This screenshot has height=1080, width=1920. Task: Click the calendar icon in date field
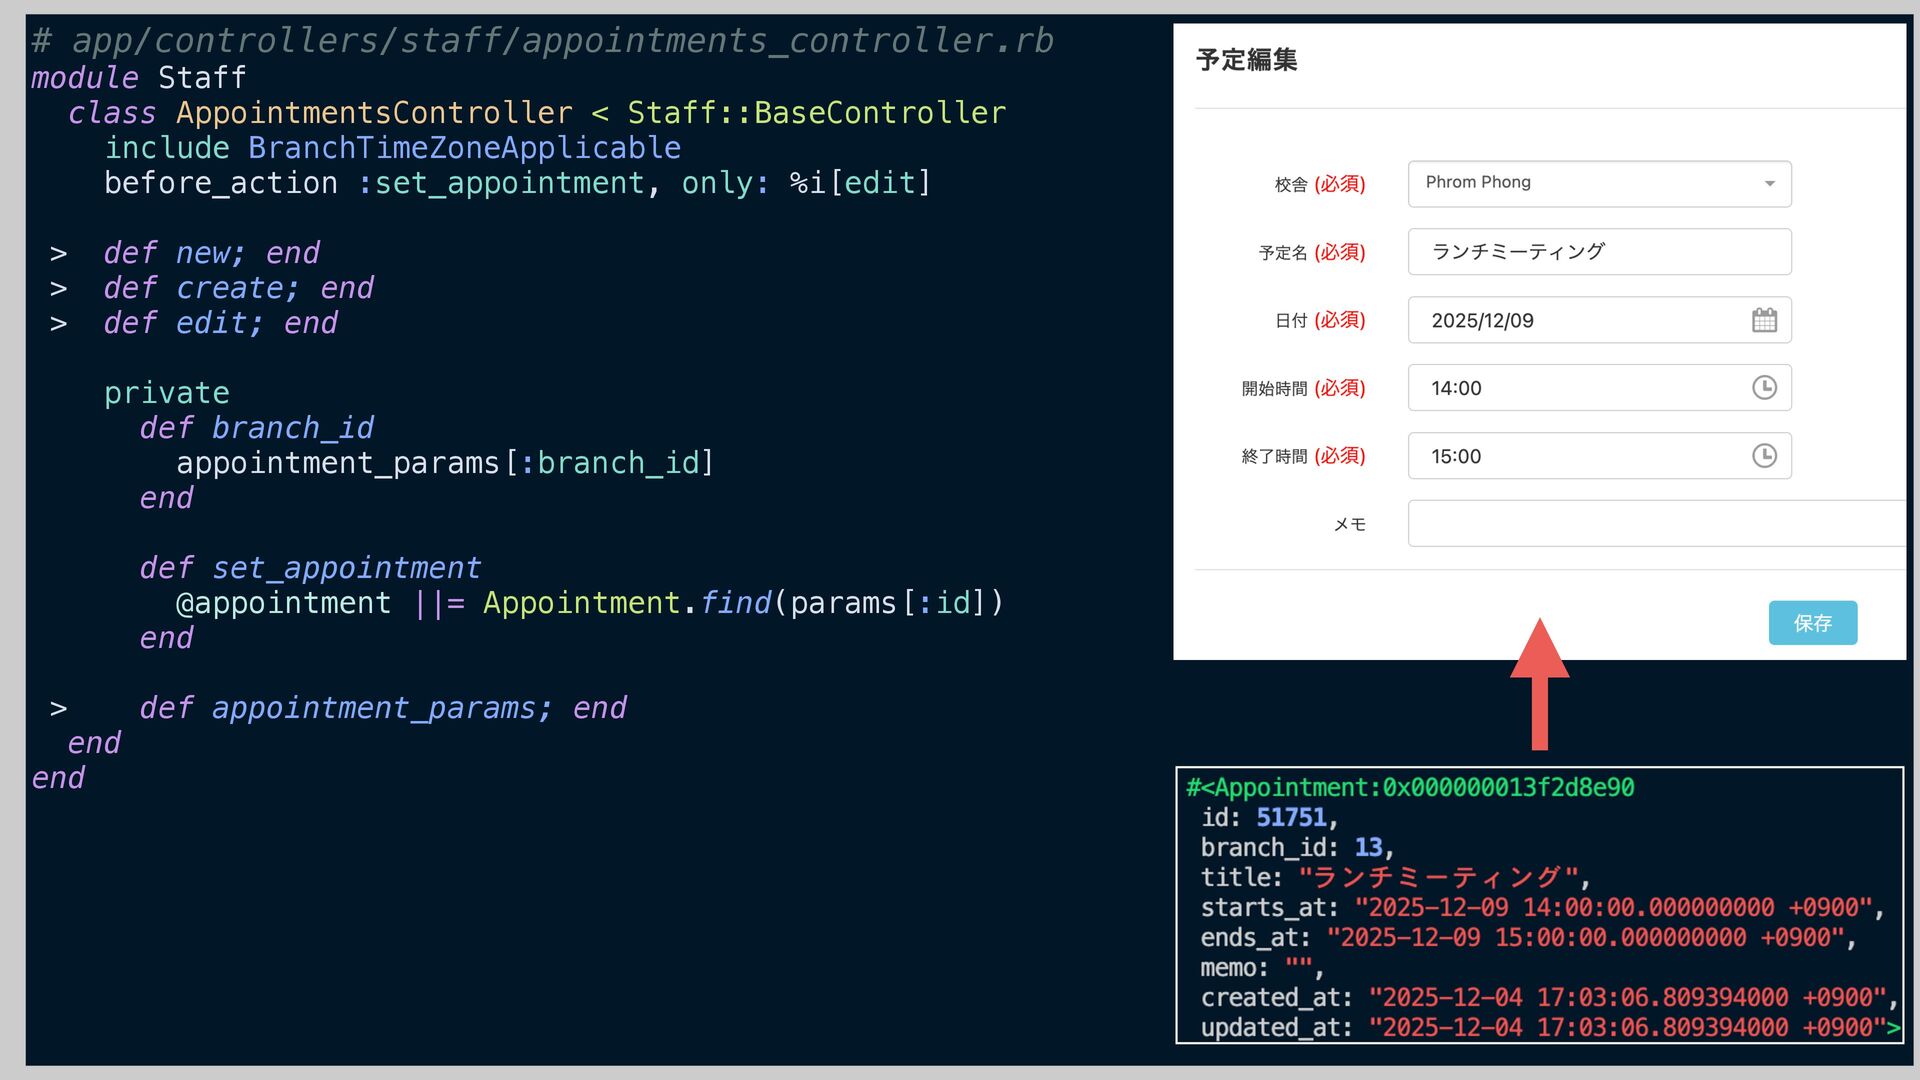click(1764, 320)
